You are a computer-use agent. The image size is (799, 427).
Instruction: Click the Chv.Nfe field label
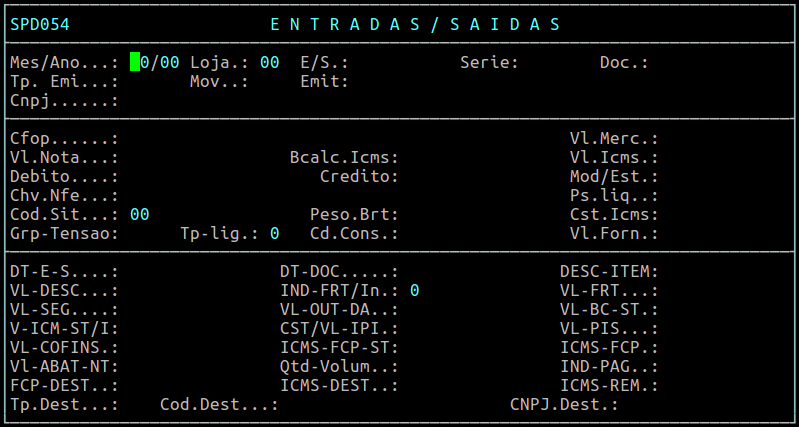[x=64, y=195]
